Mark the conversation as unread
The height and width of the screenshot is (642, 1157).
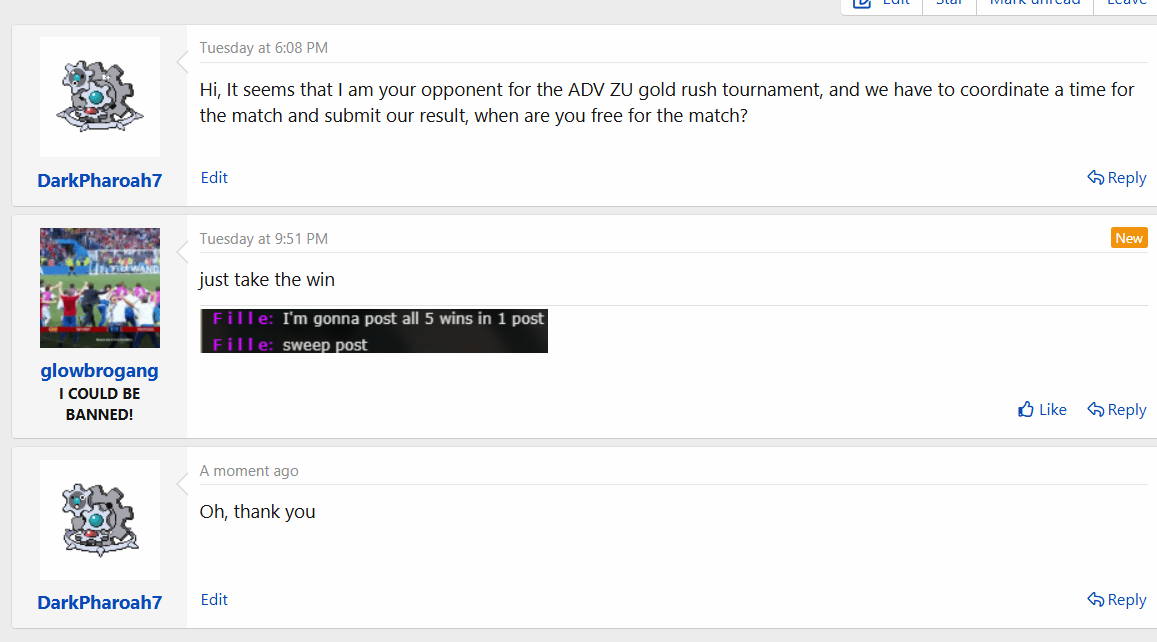(x=1034, y=3)
